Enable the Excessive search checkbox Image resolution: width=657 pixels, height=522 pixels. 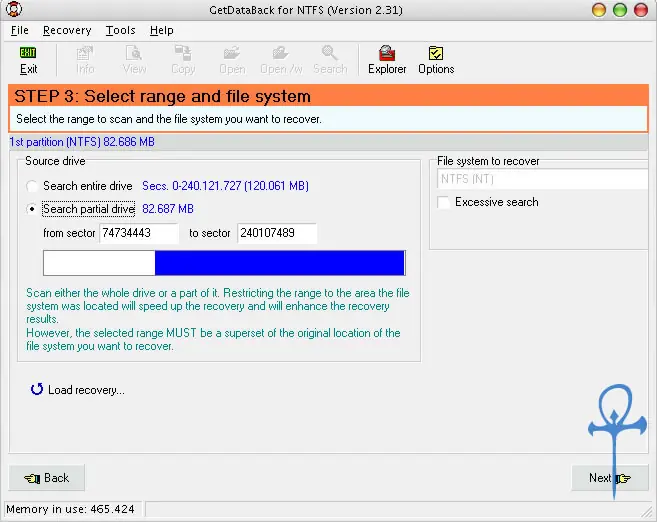(443, 202)
